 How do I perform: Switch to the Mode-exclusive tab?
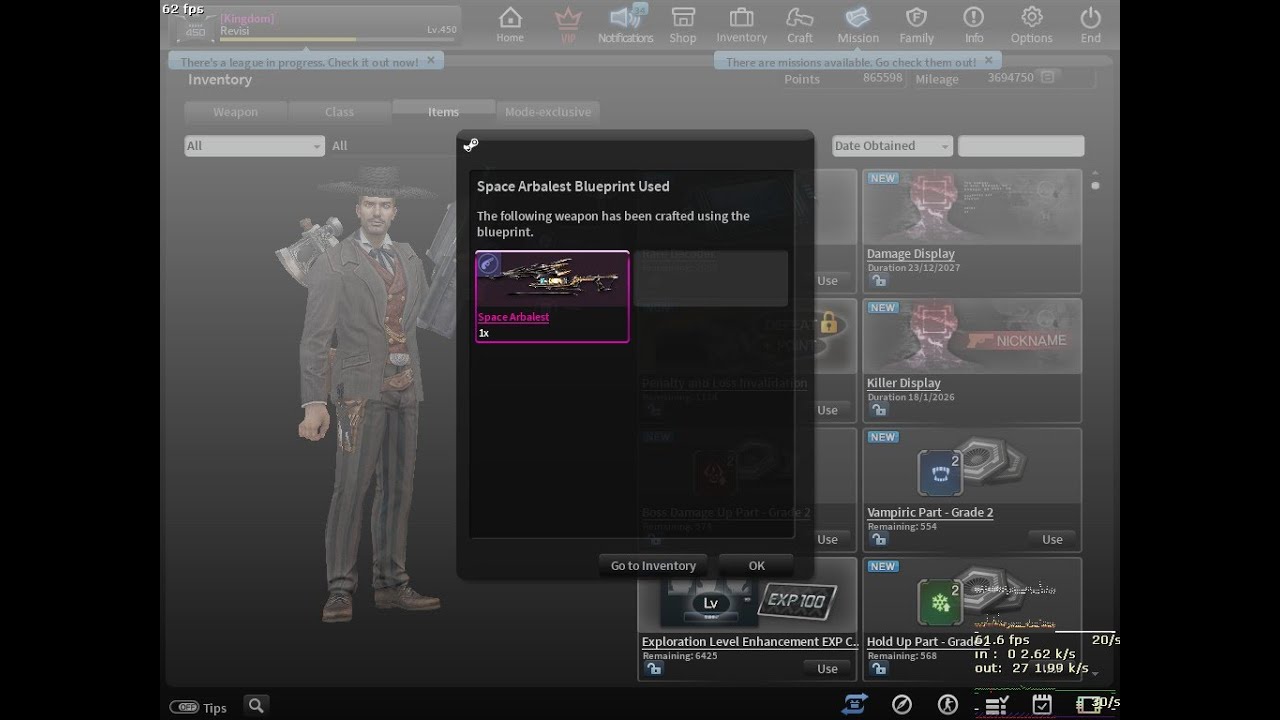tap(548, 112)
